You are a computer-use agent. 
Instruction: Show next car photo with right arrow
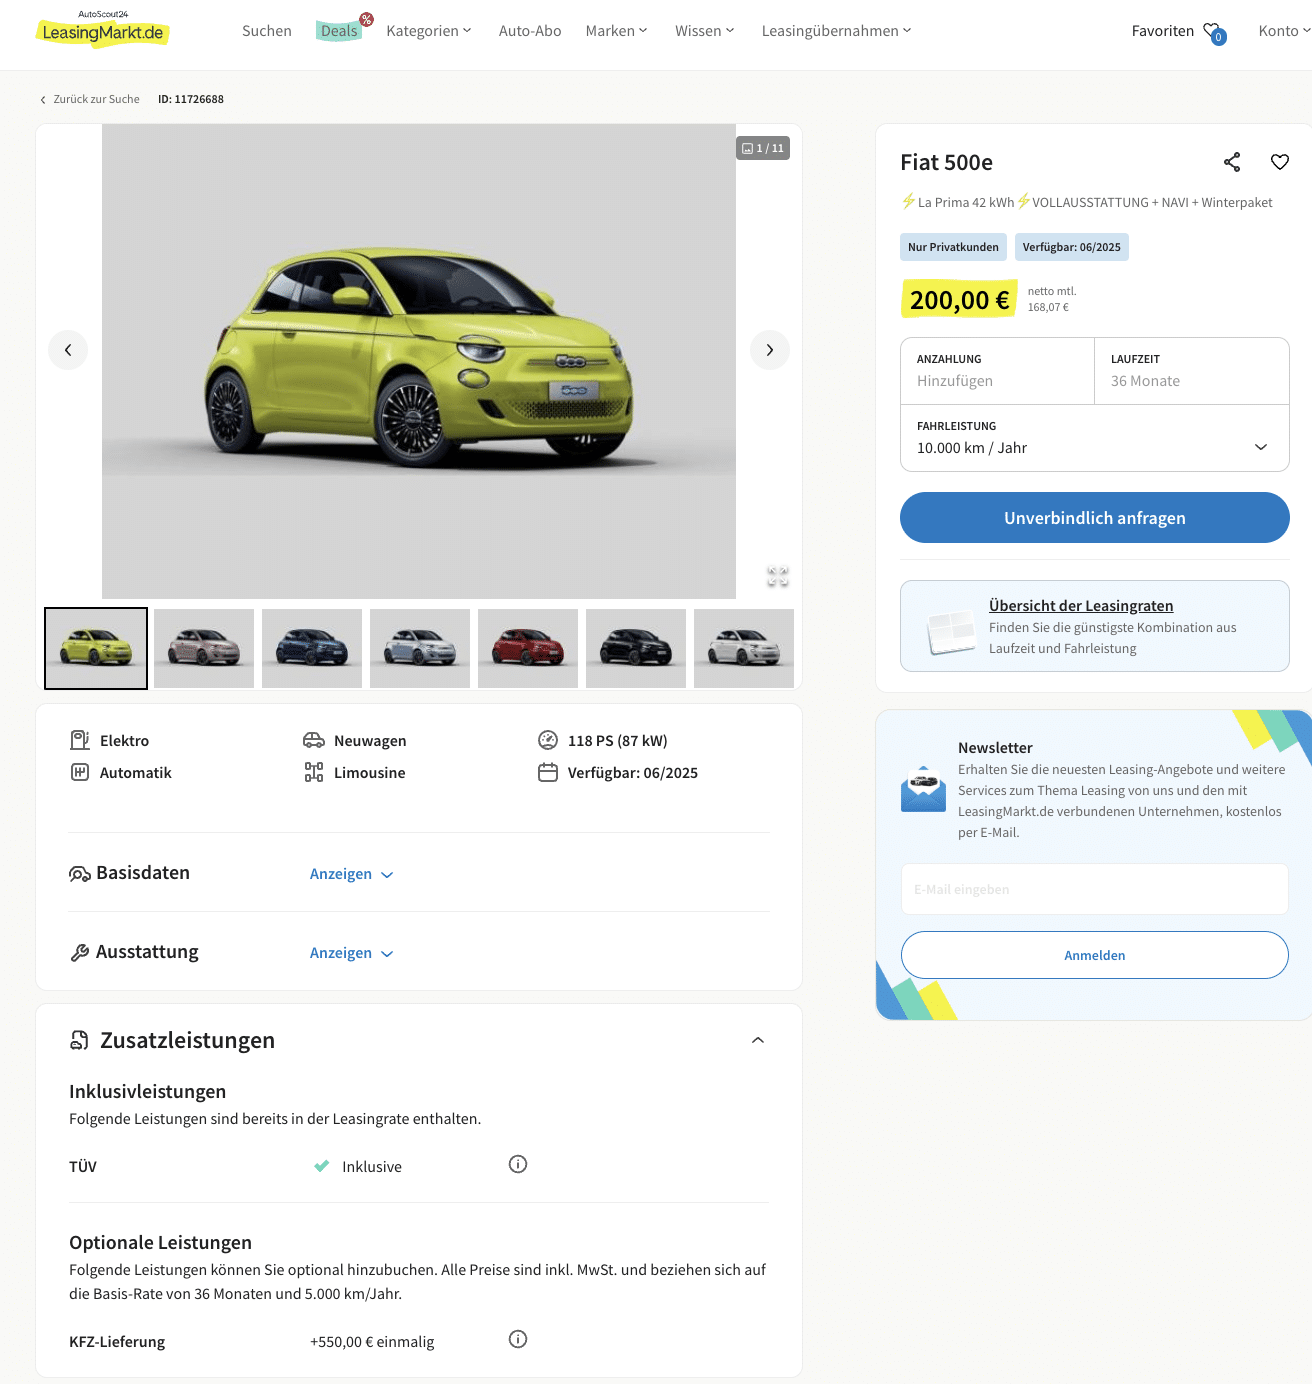(770, 350)
